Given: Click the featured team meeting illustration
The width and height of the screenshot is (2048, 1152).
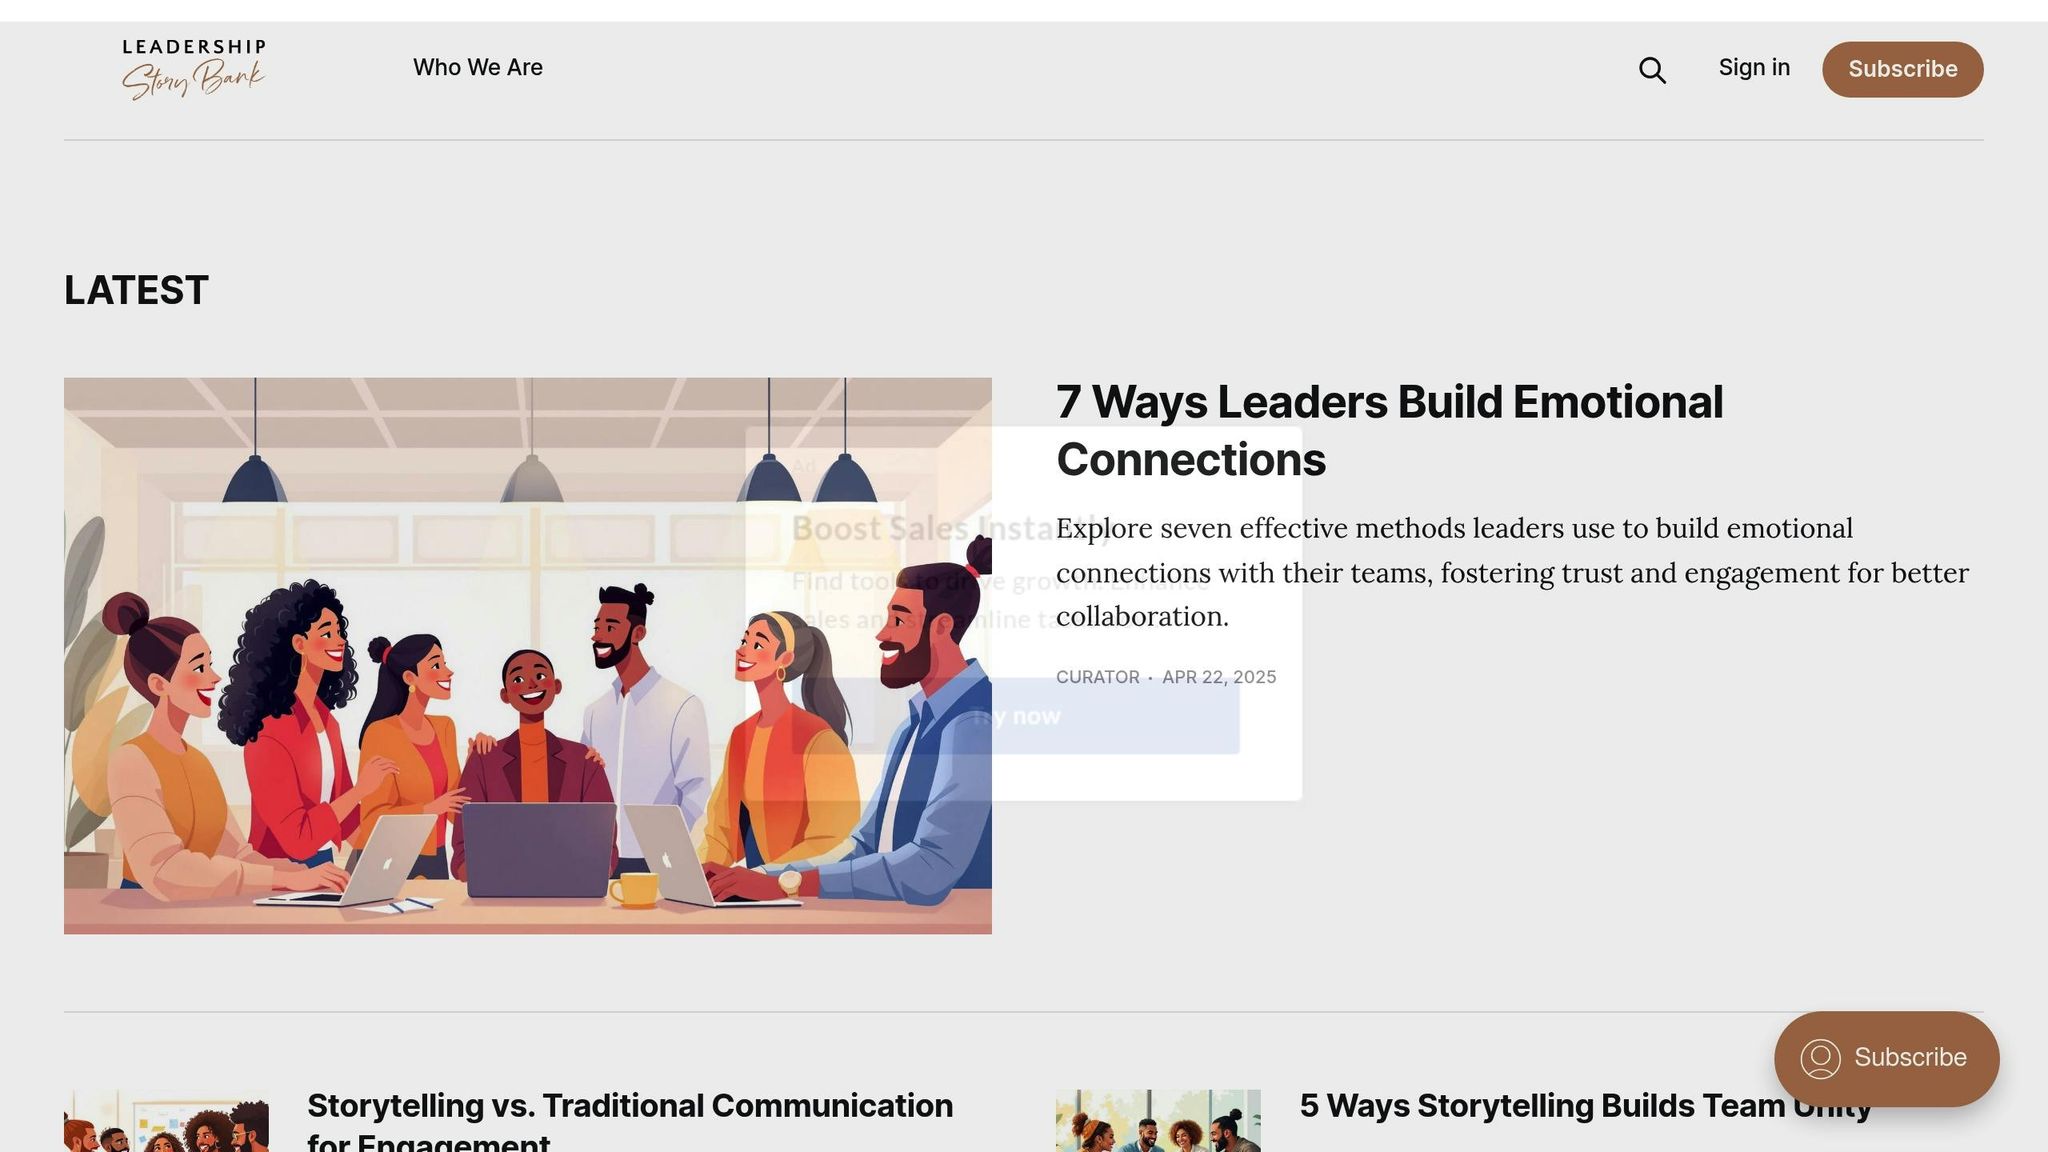Looking at the screenshot, I should [528, 656].
